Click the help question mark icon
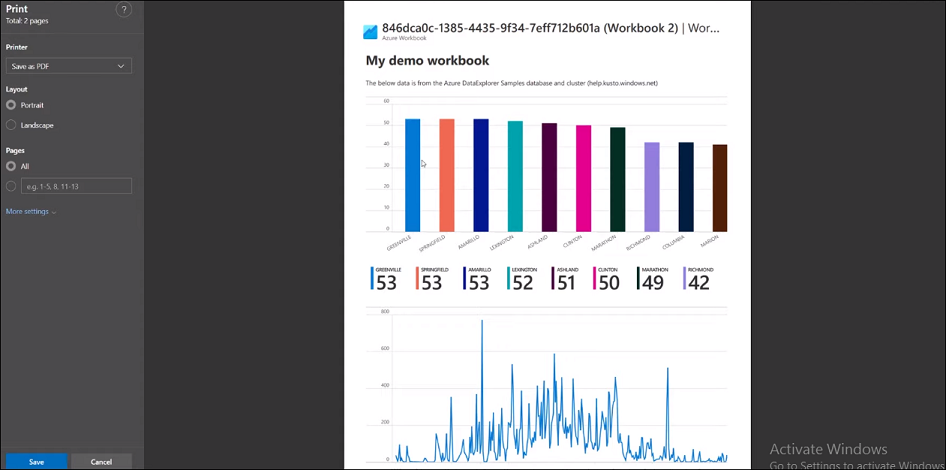This screenshot has height=470, width=946. [124, 10]
